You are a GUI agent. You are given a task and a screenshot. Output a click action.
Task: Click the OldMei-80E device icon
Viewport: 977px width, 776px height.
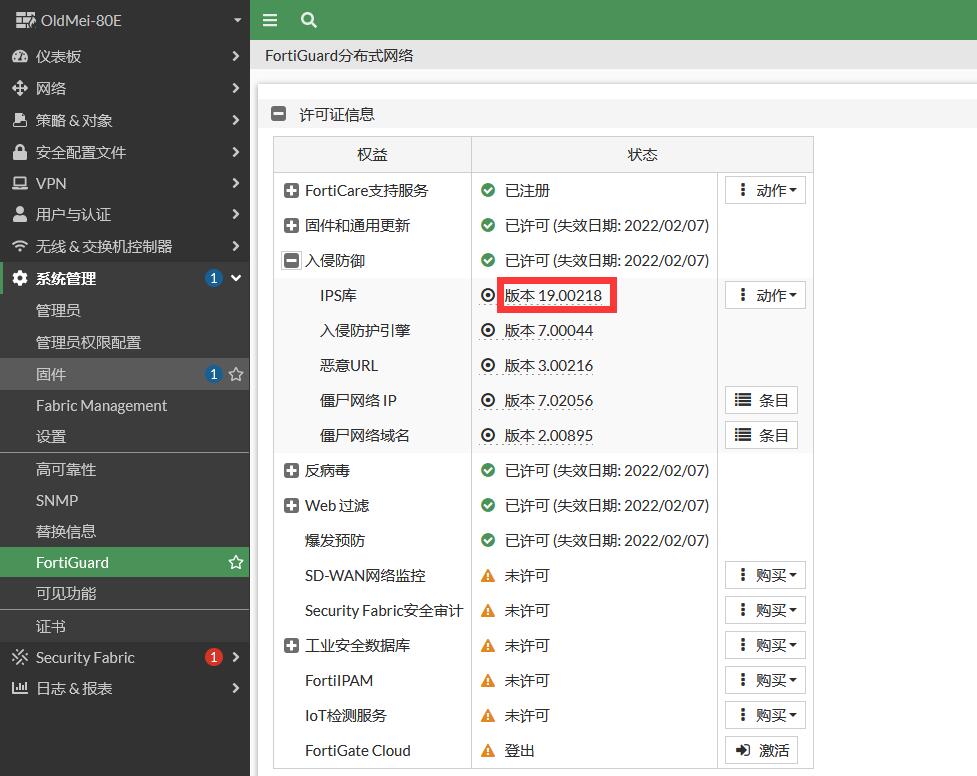[x=26, y=20]
